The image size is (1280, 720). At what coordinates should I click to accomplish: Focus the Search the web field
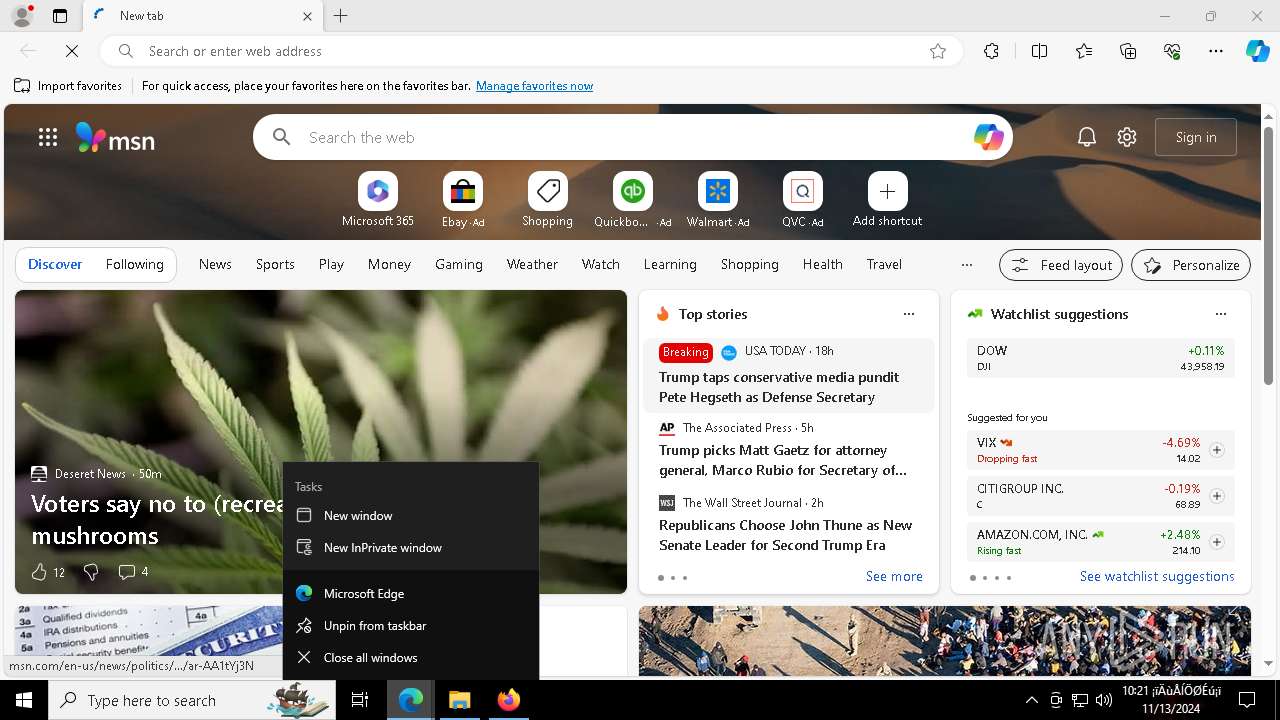coord(632,137)
